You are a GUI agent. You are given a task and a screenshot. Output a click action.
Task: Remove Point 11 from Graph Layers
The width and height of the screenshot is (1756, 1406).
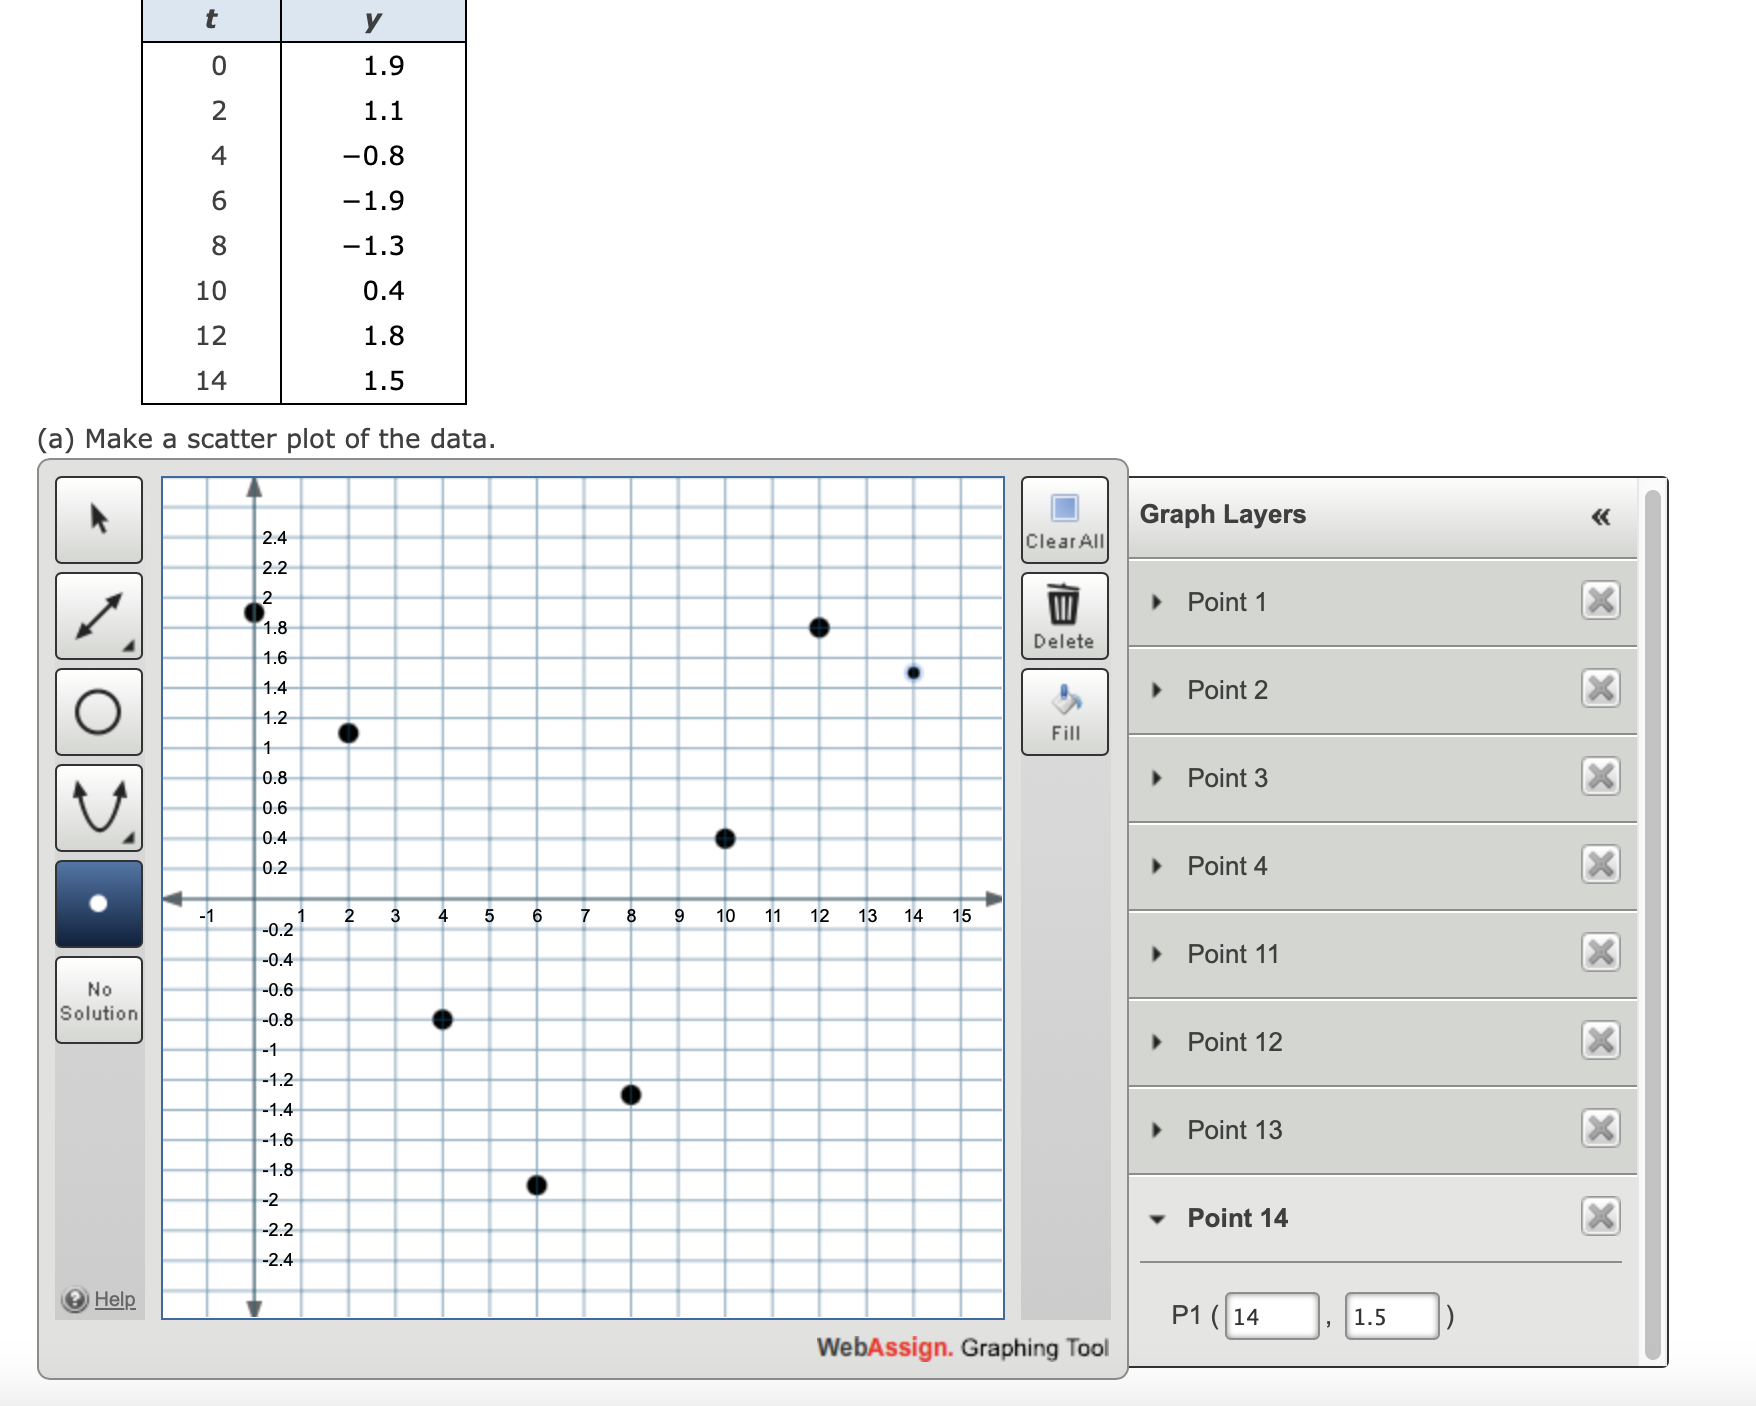click(1601, 953)
